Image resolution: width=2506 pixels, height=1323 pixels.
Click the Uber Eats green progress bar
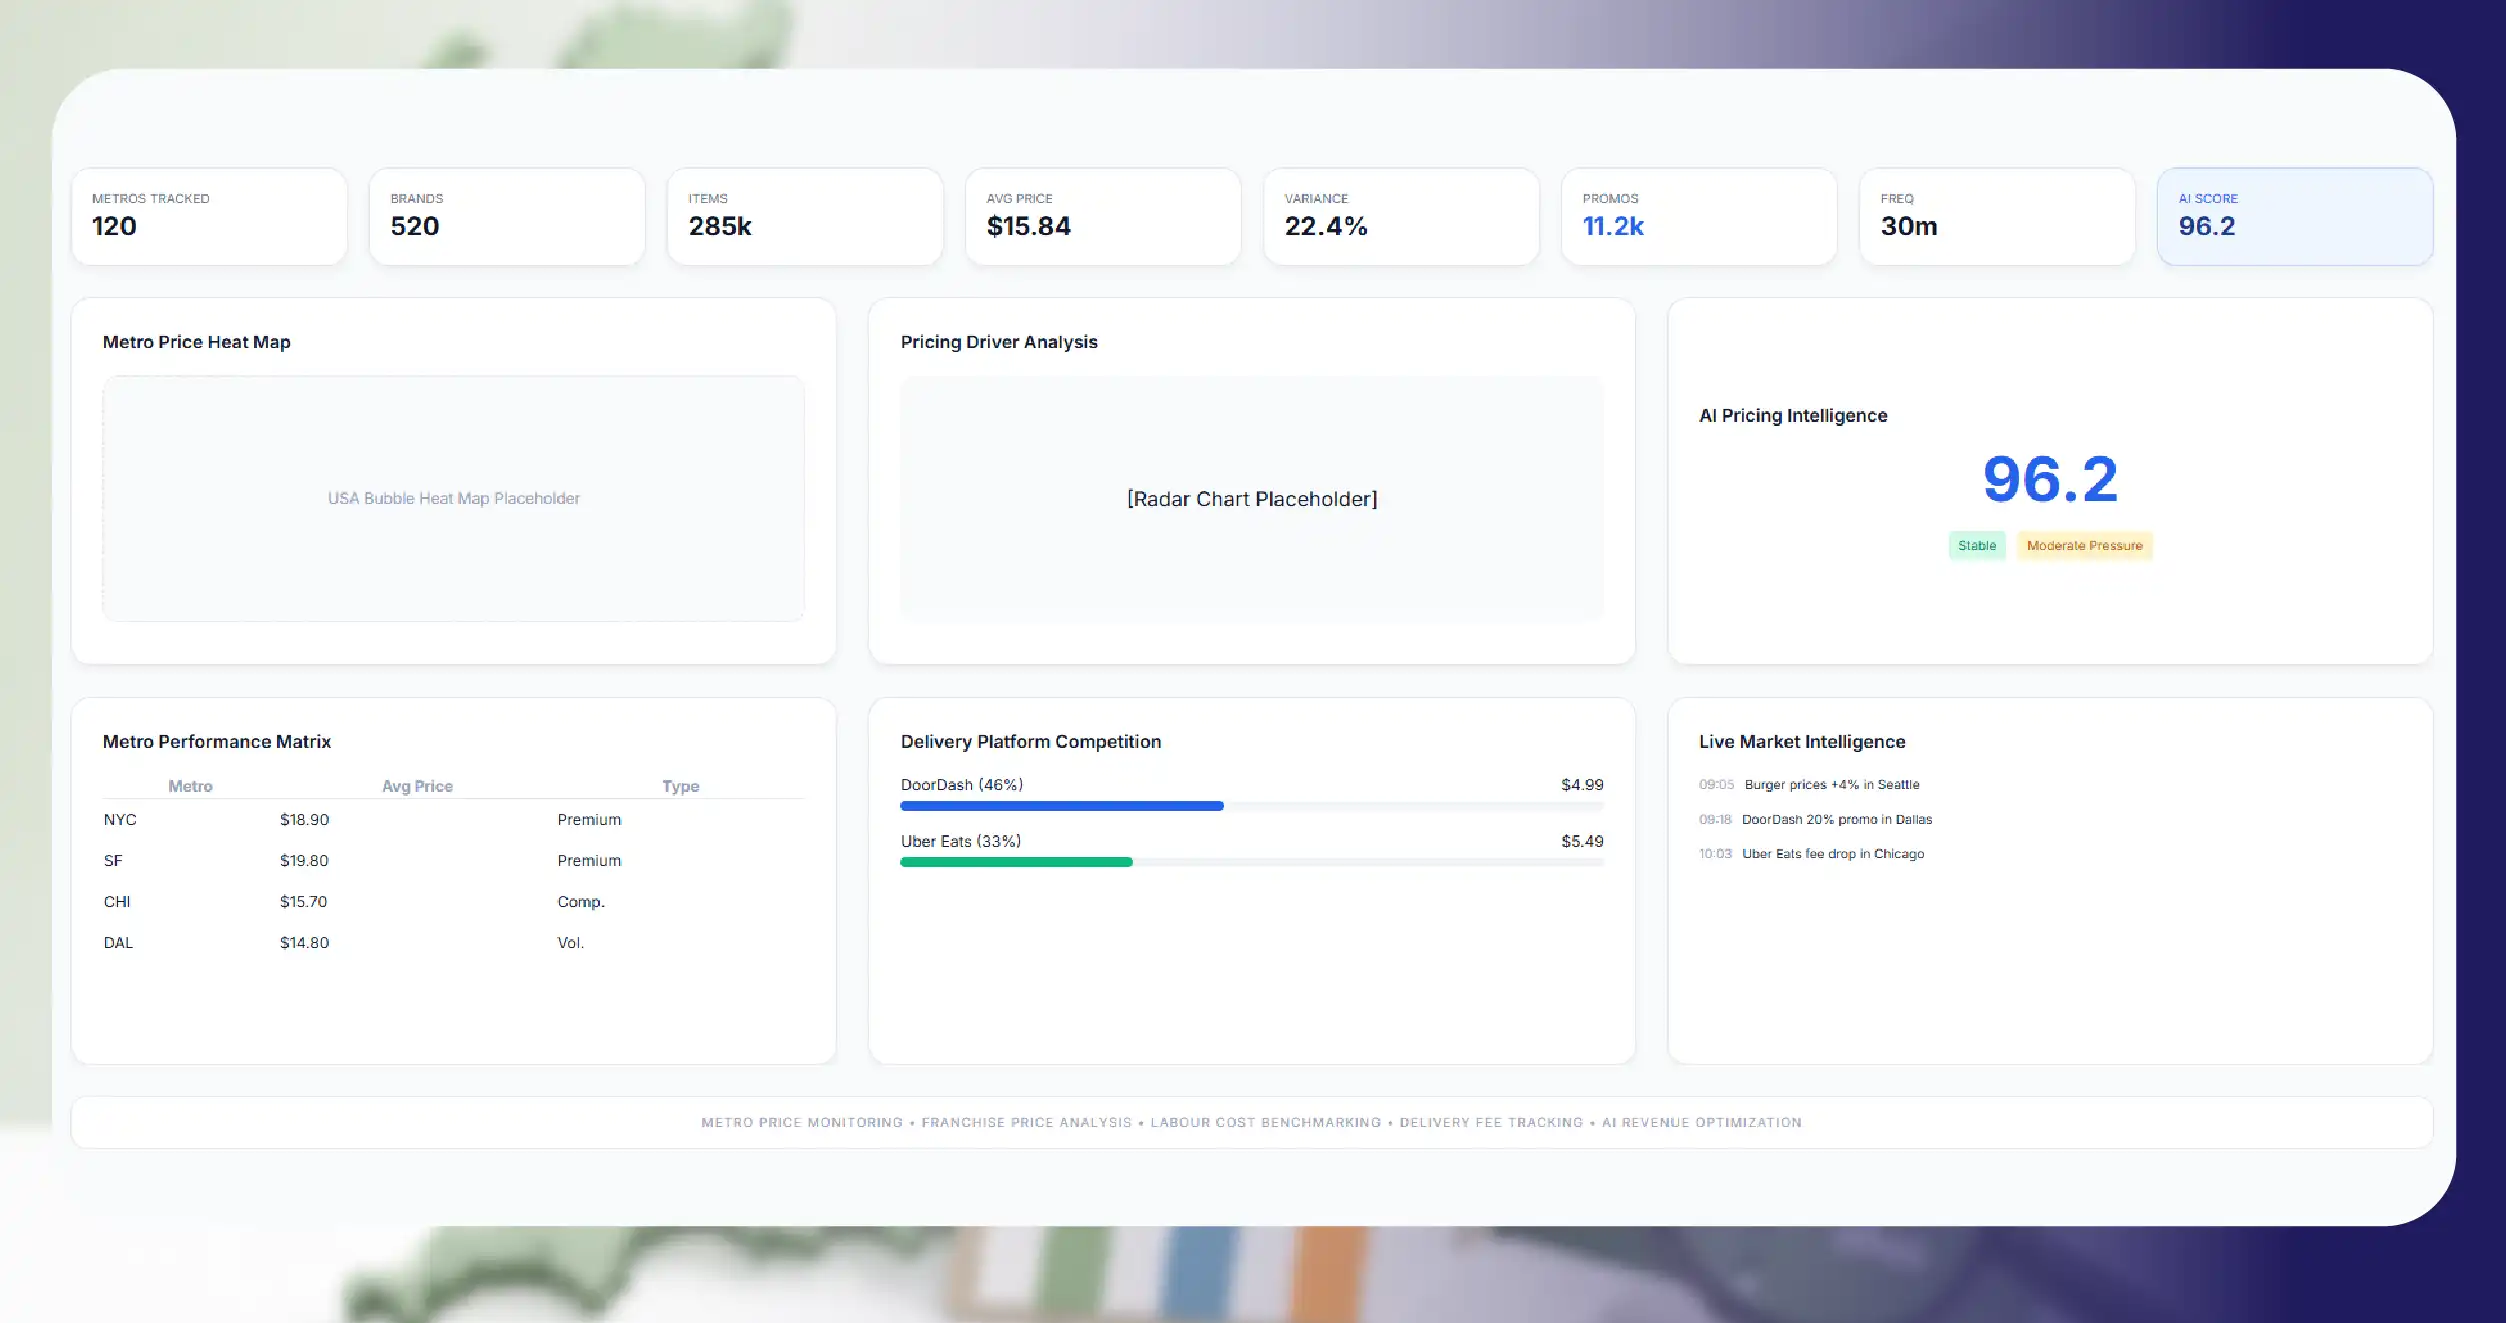[1016, 862]
